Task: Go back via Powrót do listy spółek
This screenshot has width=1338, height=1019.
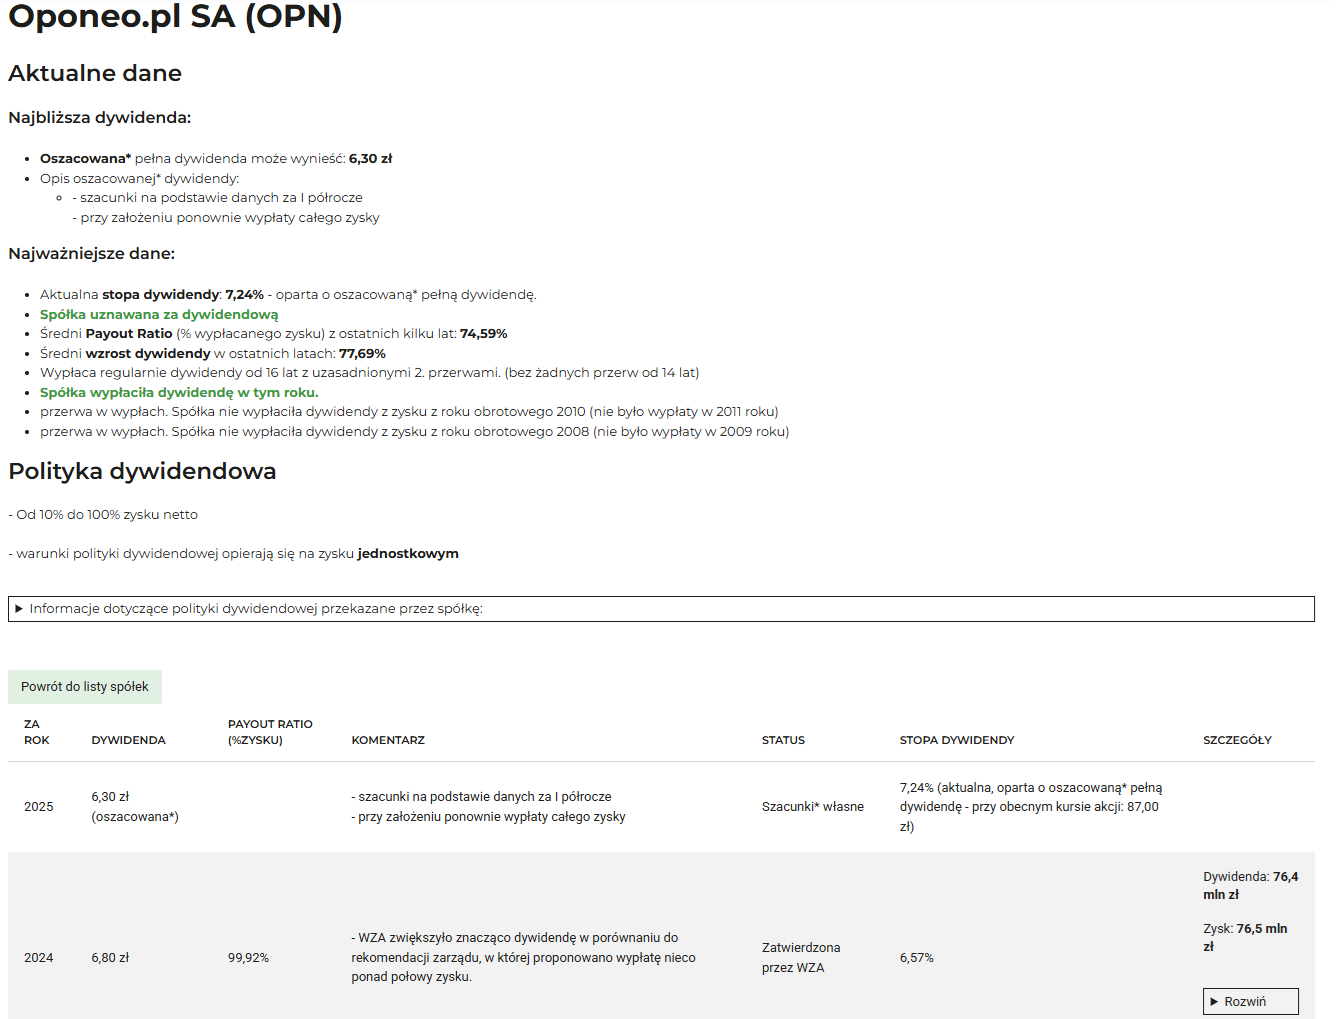Action: pos(85,687)
